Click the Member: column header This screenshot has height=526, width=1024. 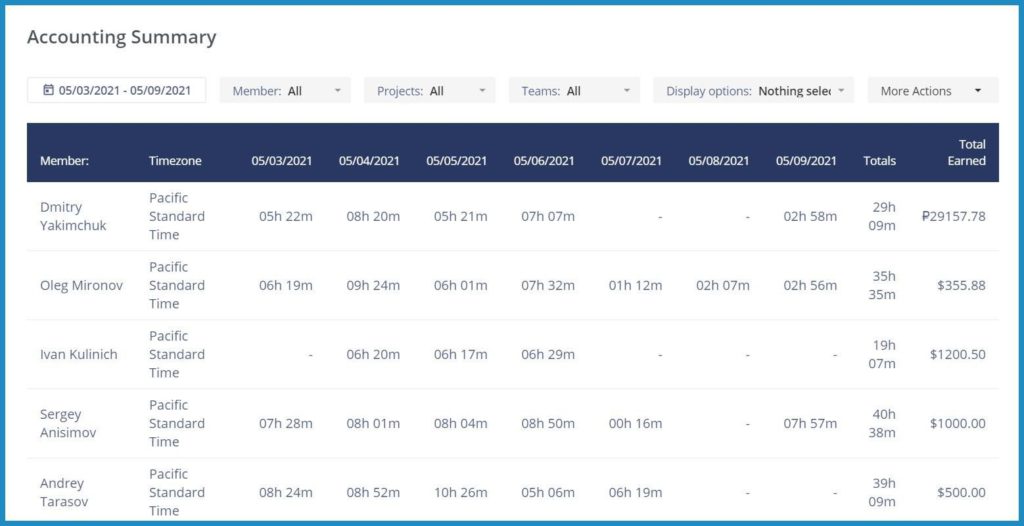(x=62, y=161)
